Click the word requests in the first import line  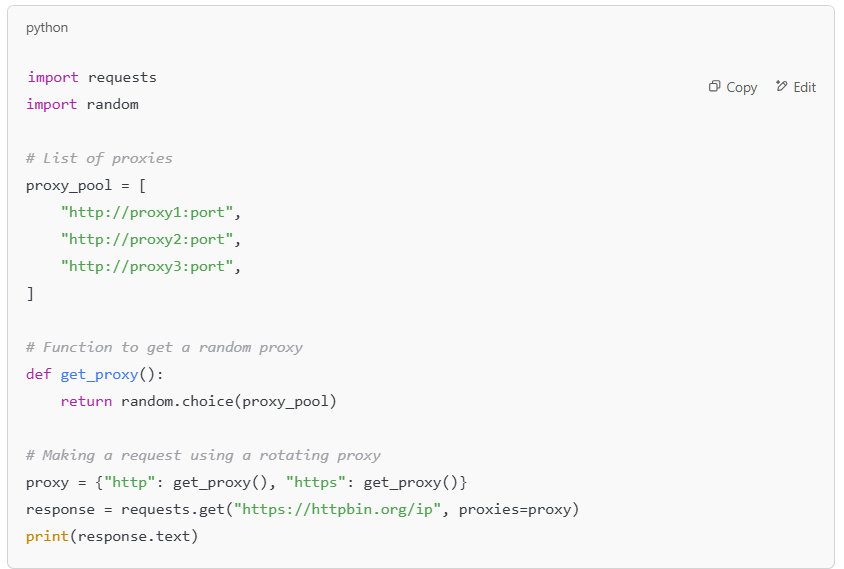click(122, 78)
